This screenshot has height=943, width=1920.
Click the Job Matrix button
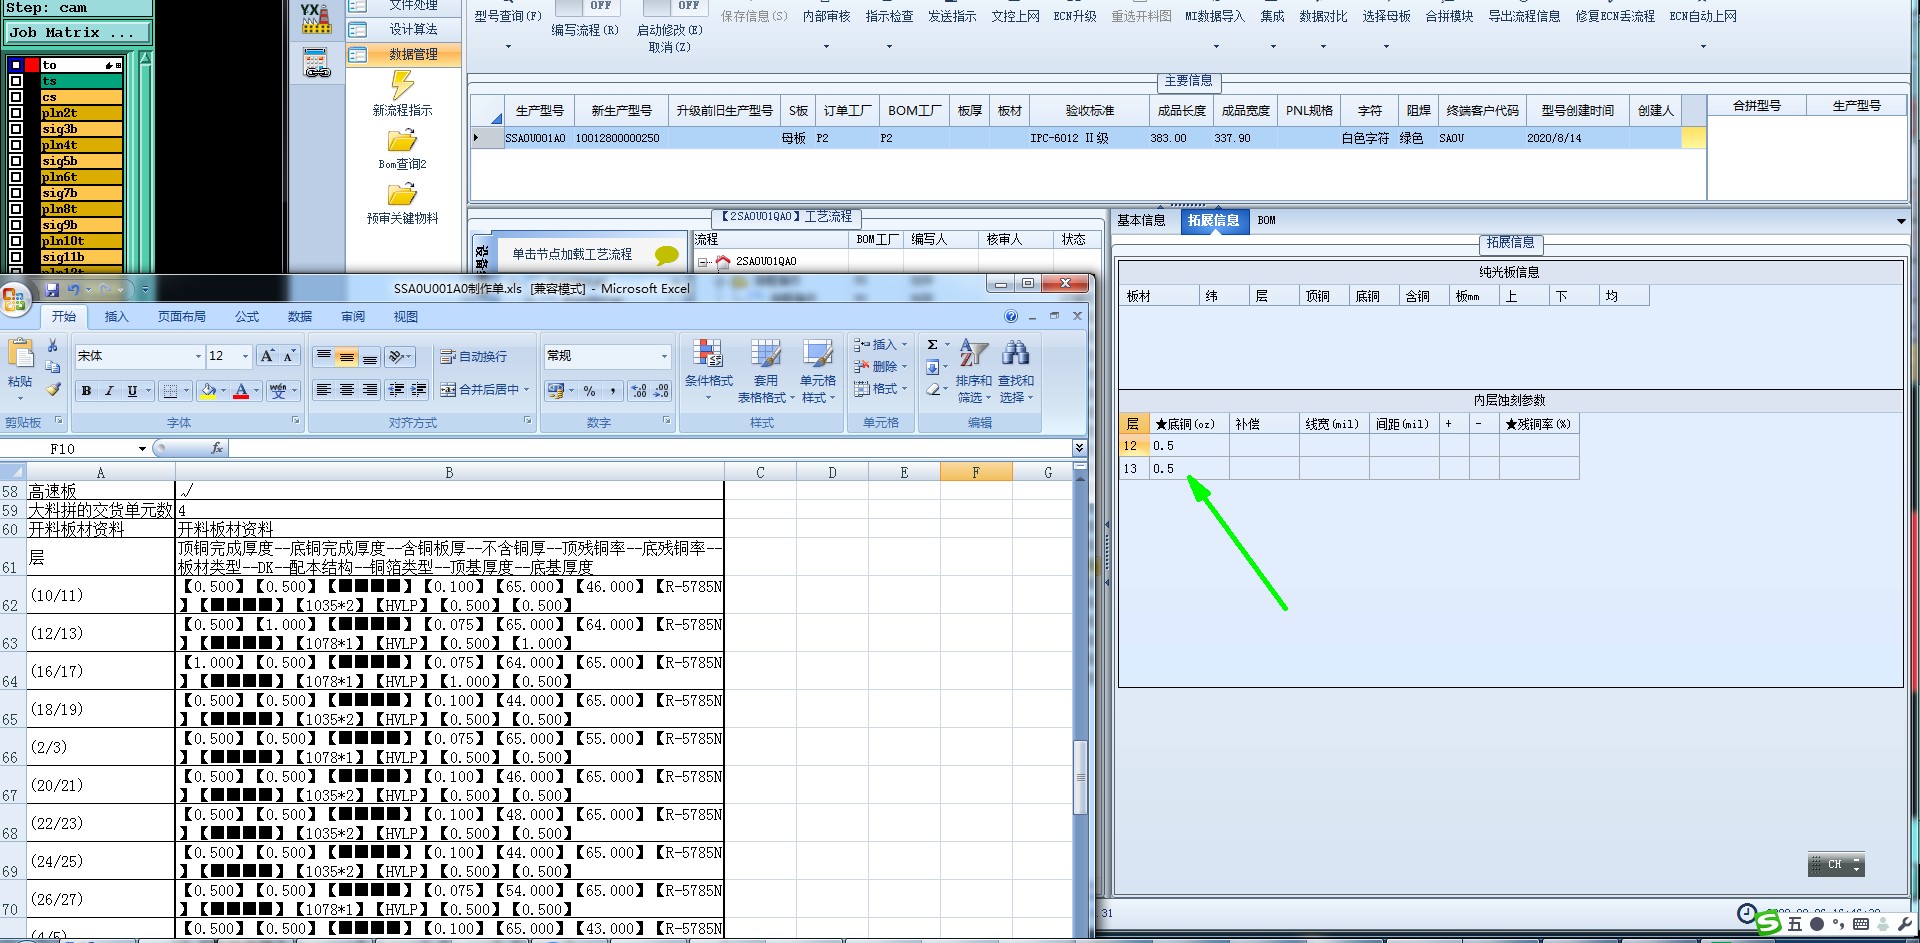pyautogui.click(x=77, y=32)
